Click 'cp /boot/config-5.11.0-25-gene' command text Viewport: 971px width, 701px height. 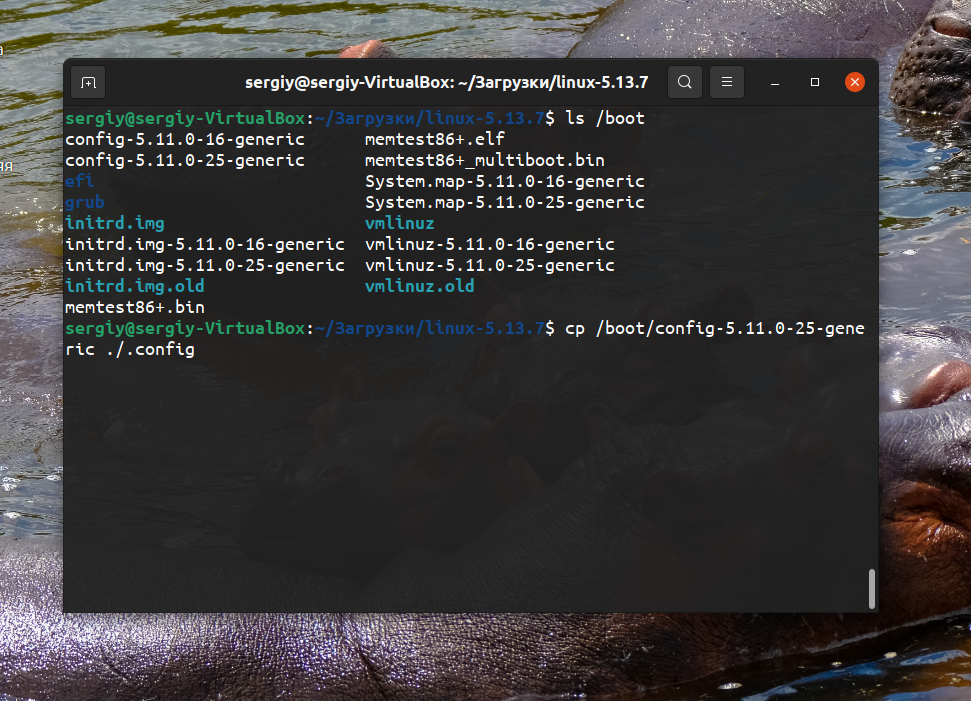(x=715, y=328)
